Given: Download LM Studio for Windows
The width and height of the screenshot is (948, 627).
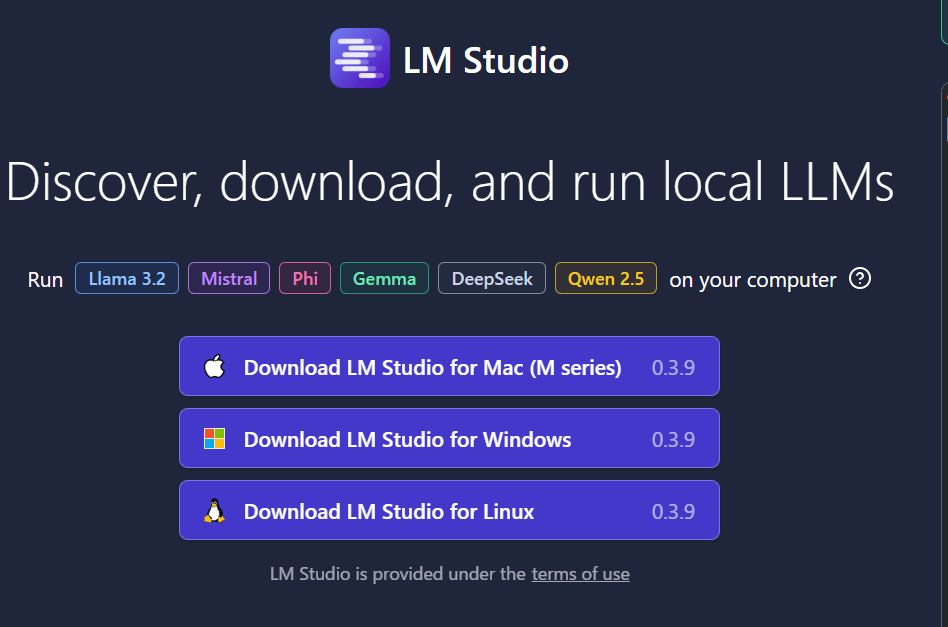Looking at the screenshot, I should [x=449, y=438].
